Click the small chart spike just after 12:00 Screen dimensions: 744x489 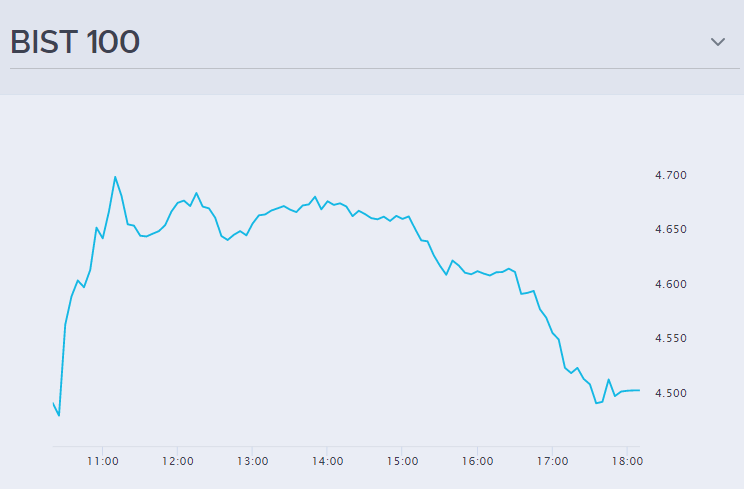click(x=196, y=193)
